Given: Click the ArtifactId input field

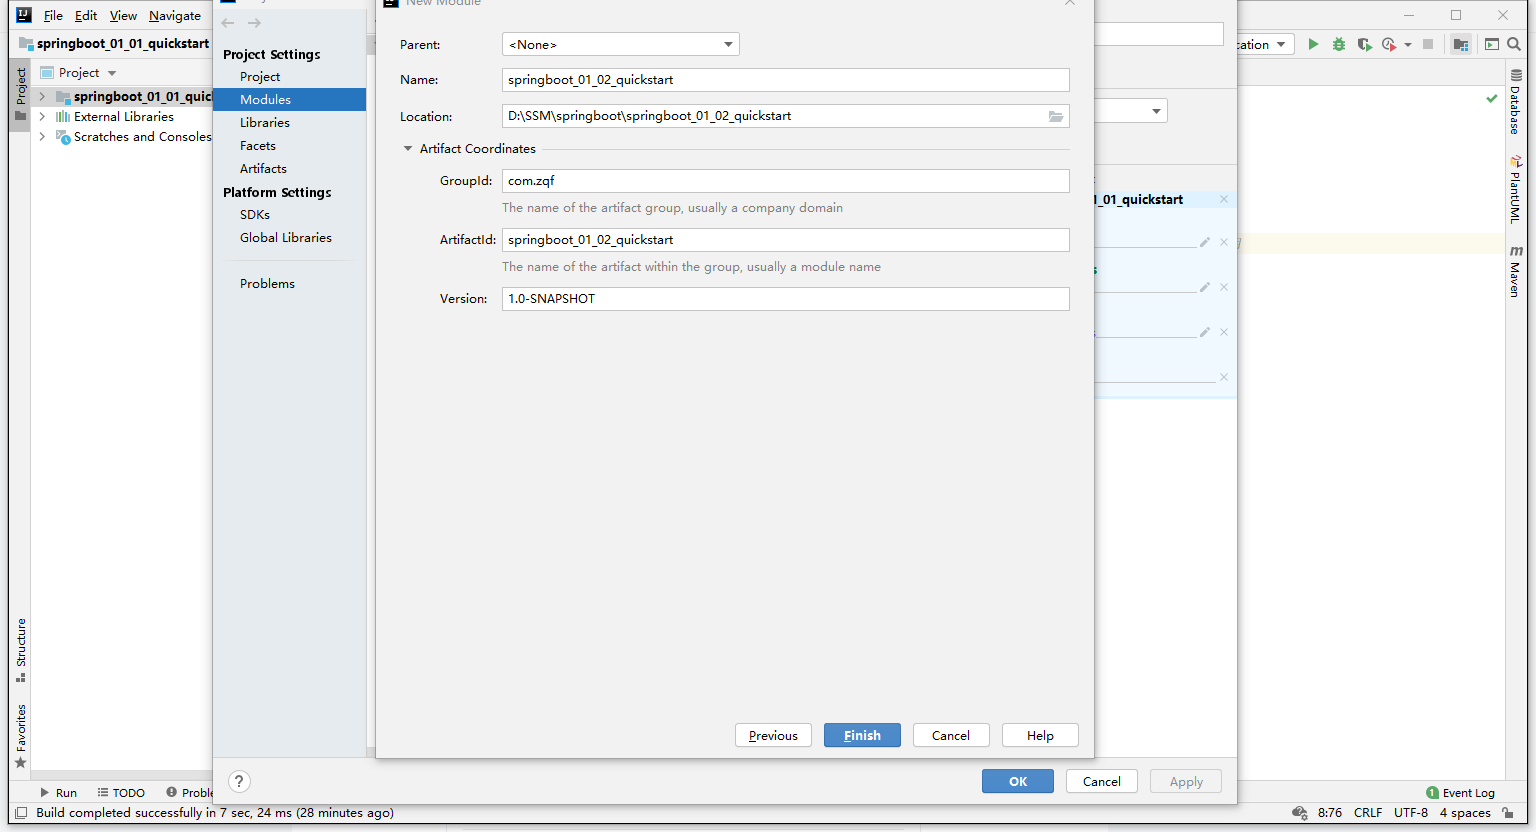Looking at the screenshot, I should (785, 240).
